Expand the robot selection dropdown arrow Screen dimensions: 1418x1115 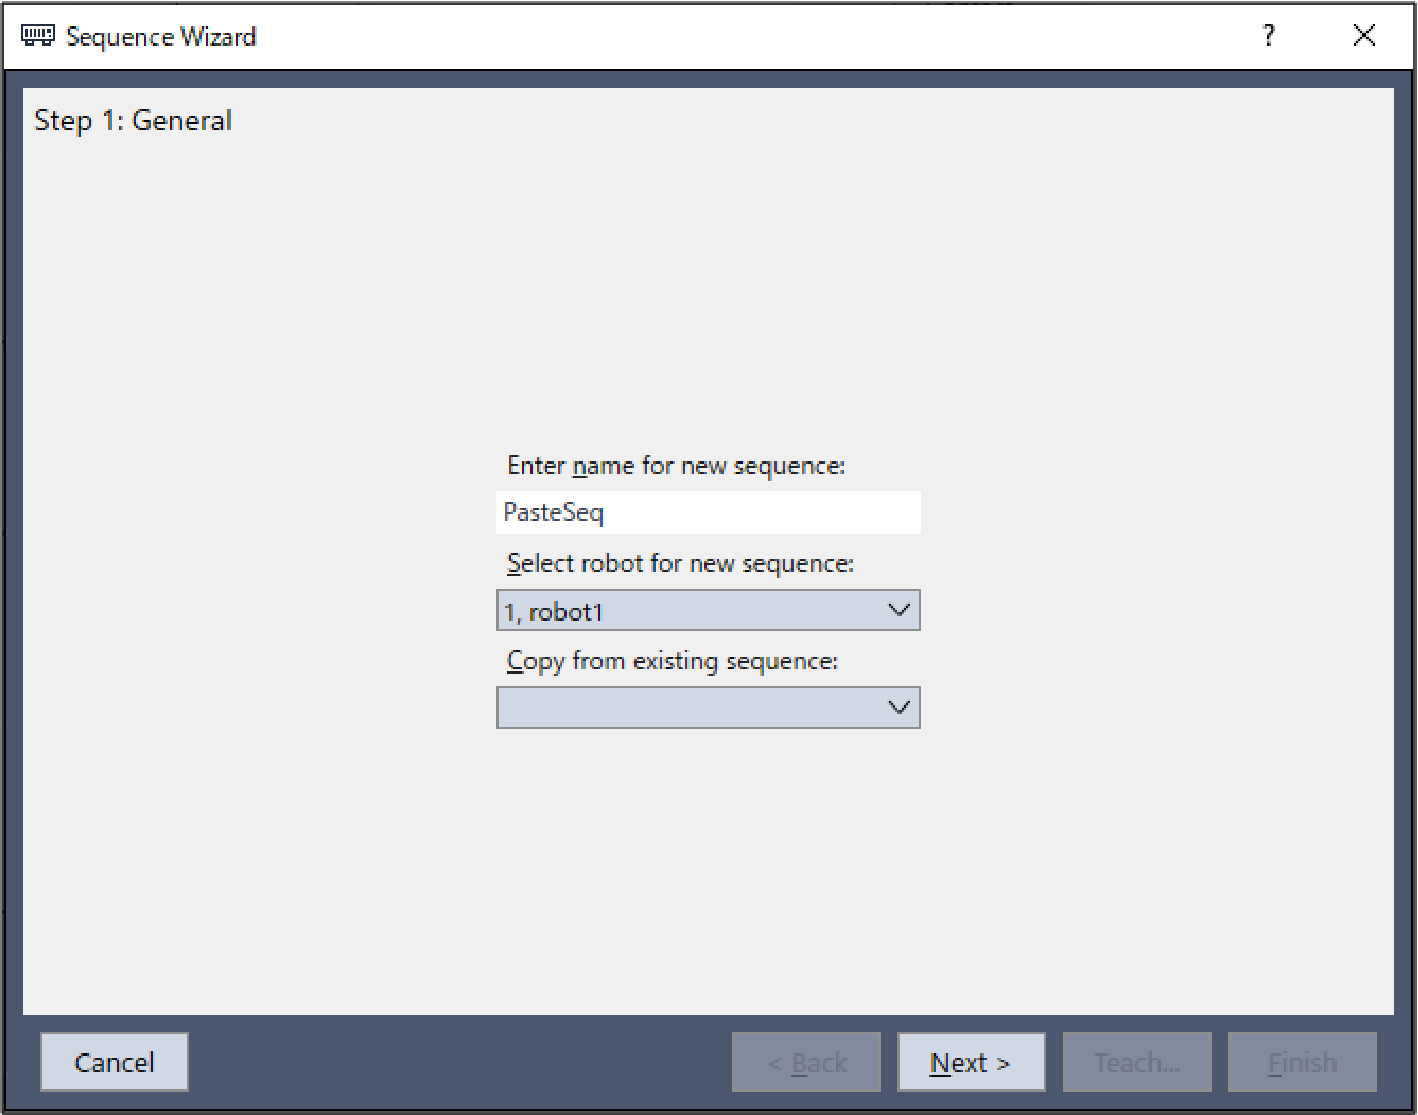coord(899,610)
